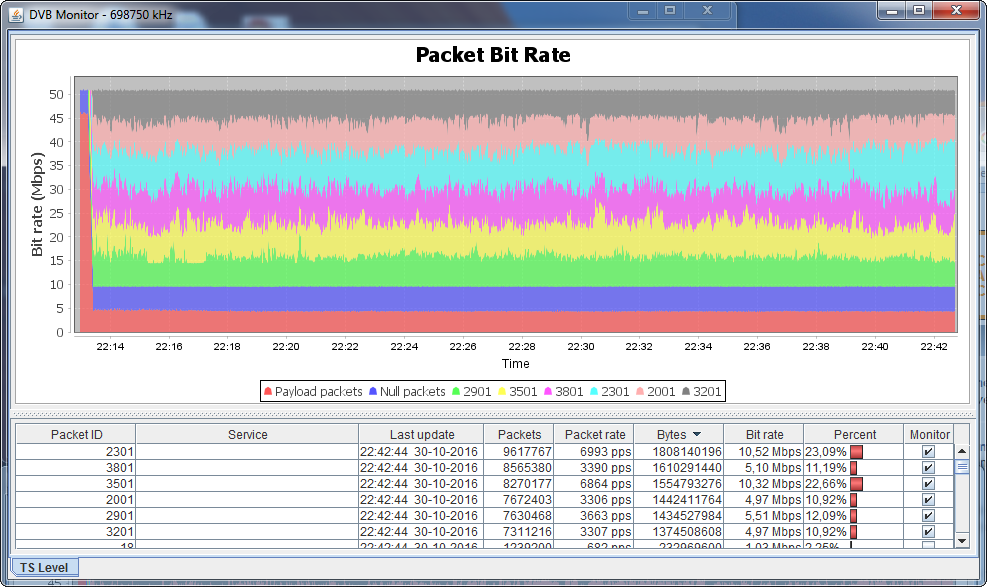Image resolution: width=987 pixels, height=587 pixels.
Task: Click the table scrollbar down arrow
Action: [x=962, y=540]
